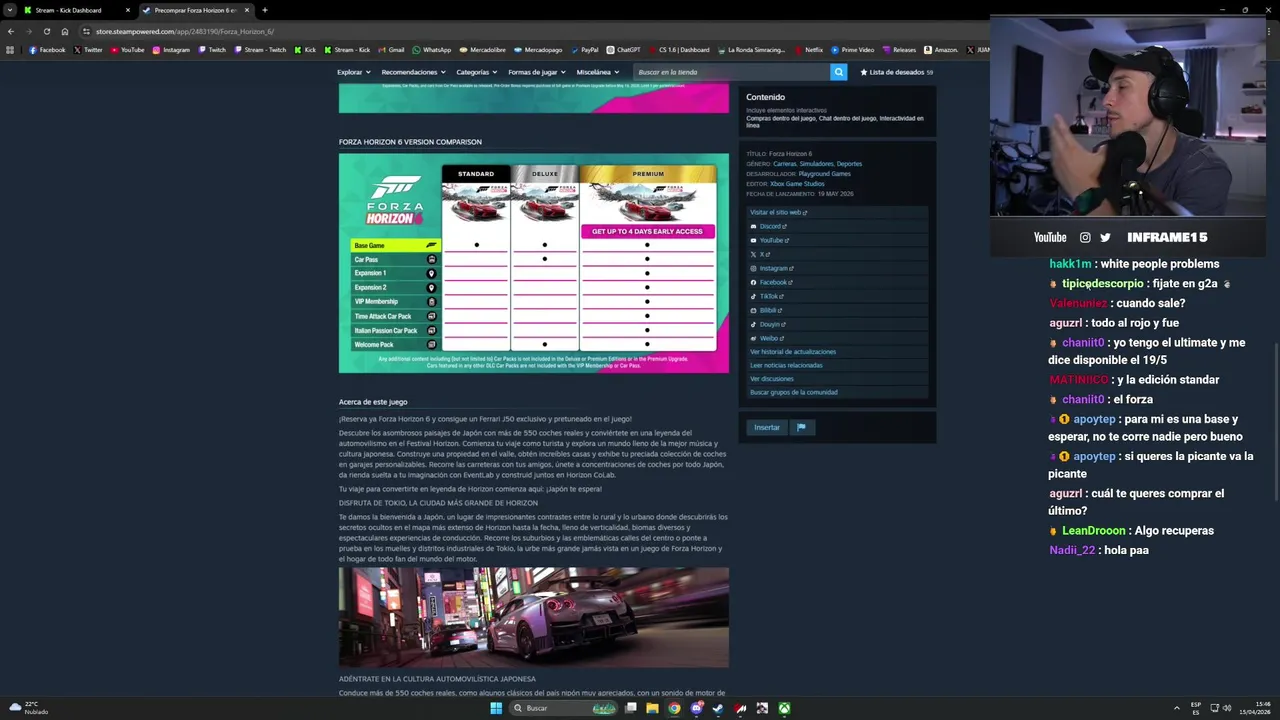
Task: Select the Precomprar Forza Horizon 6 tab
Action: point(195,10)
